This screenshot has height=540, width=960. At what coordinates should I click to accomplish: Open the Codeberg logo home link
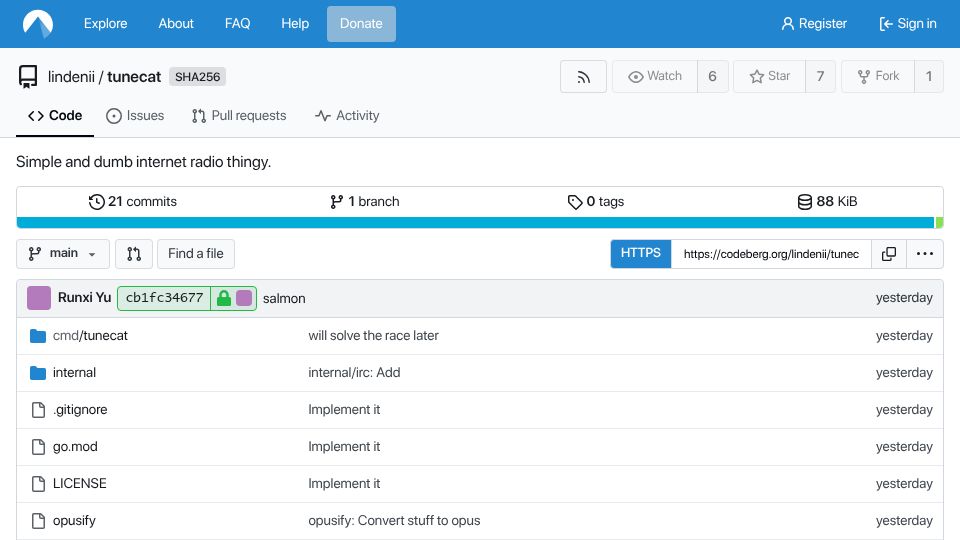pyautogui.click(x=38, y=24)
